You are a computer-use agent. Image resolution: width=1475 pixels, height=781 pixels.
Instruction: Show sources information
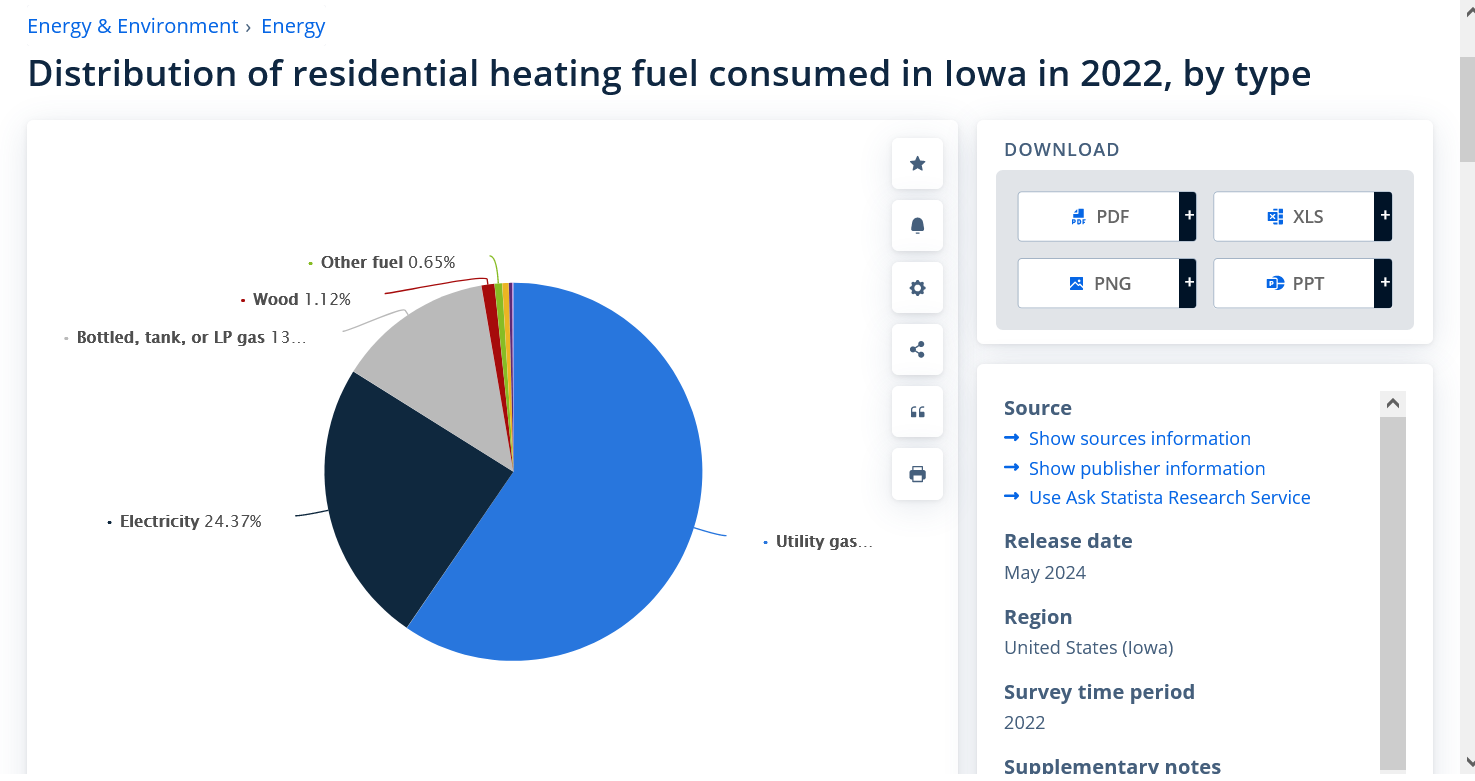pos(1139,438)
